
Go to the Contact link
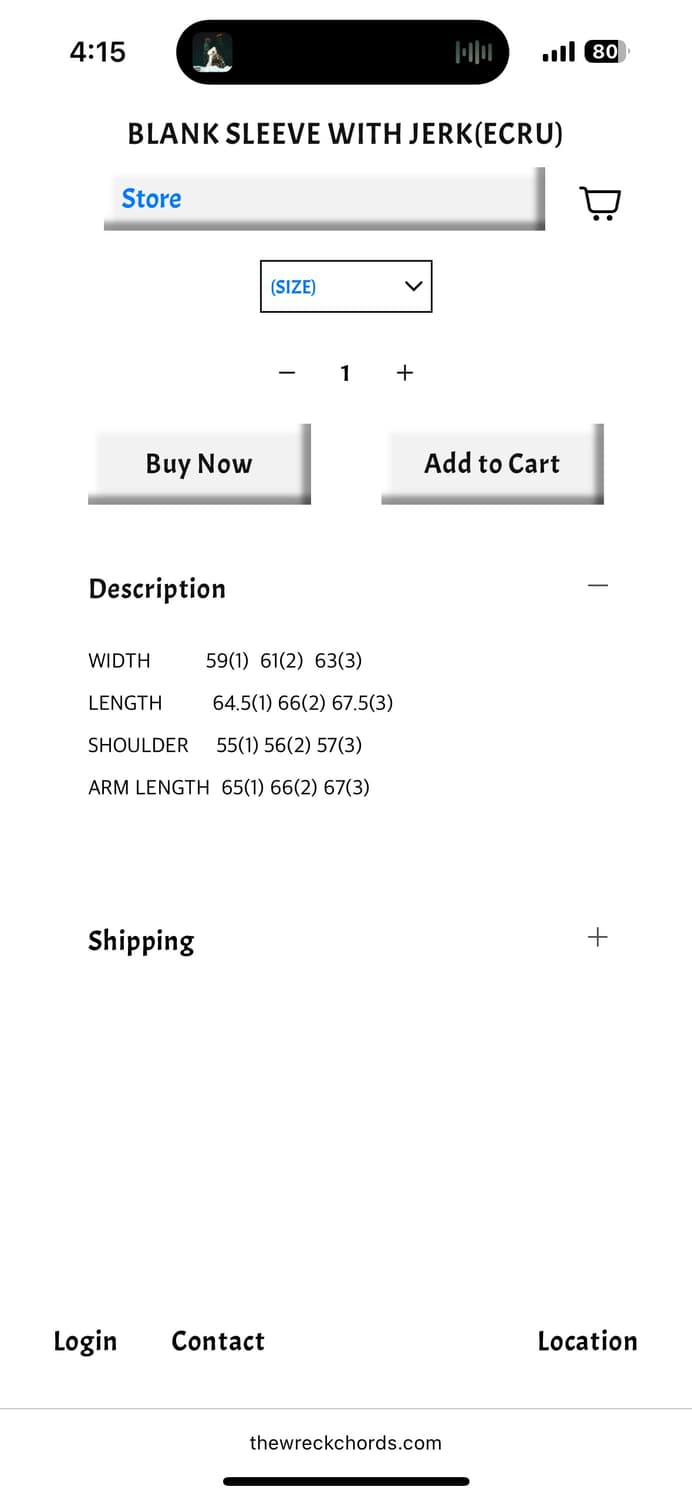pyautogui.click(x=218, y=1341)
